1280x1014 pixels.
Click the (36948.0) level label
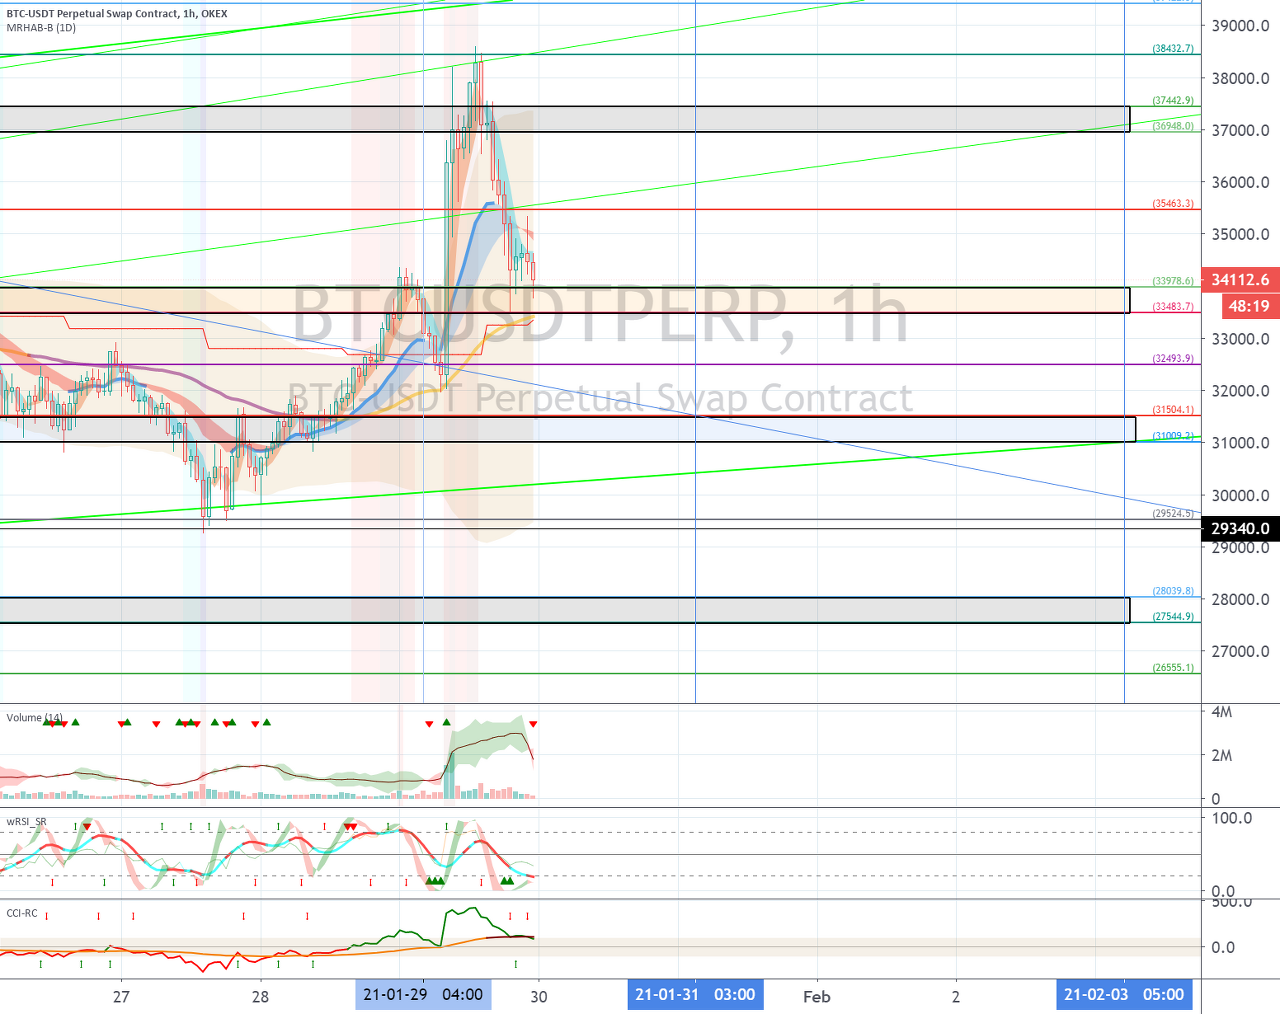pos(1173,126)
